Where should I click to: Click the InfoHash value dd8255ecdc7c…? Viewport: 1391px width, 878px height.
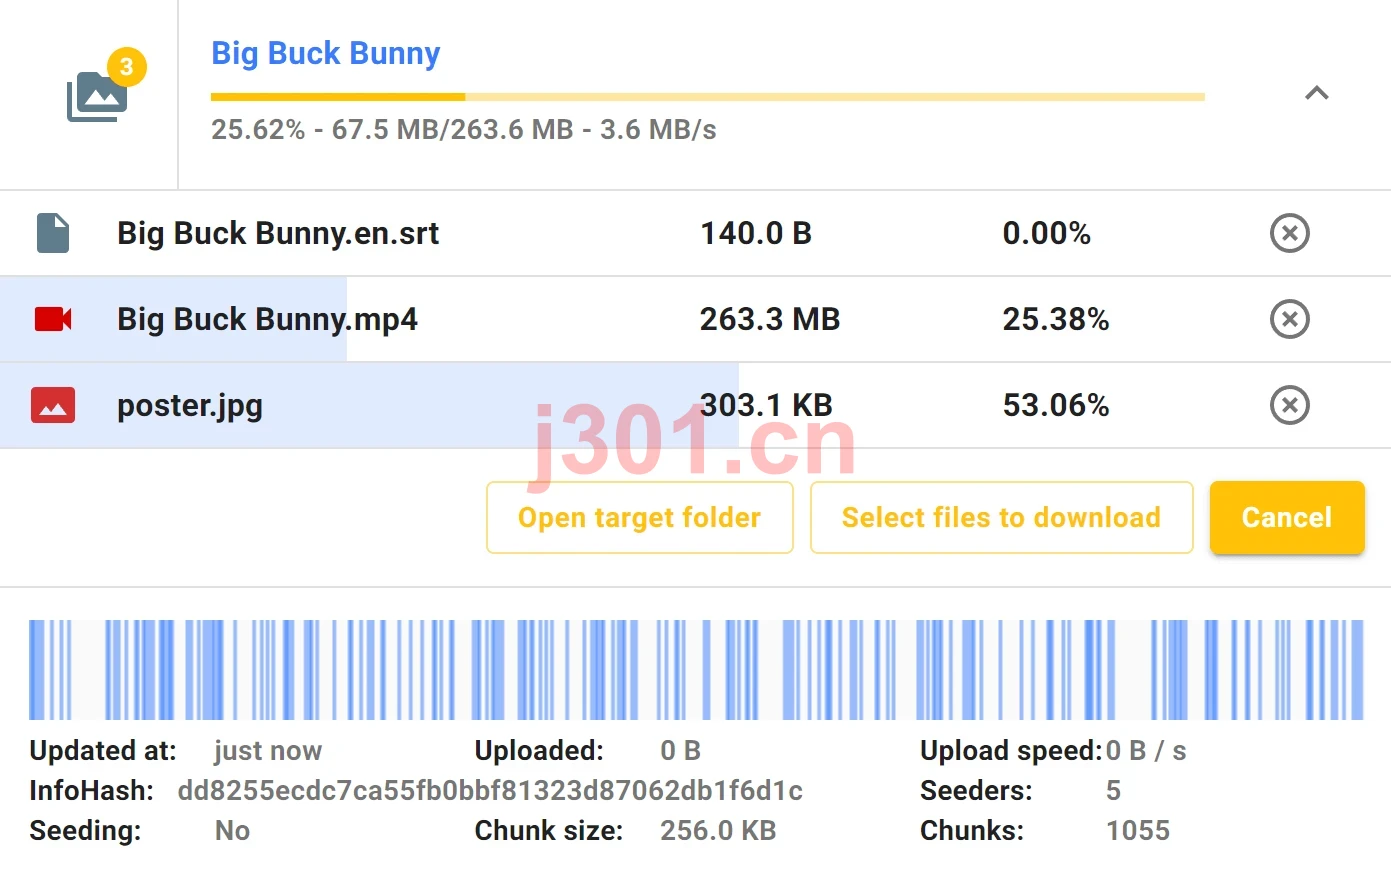pyautogui.click(x=490, y=791)
